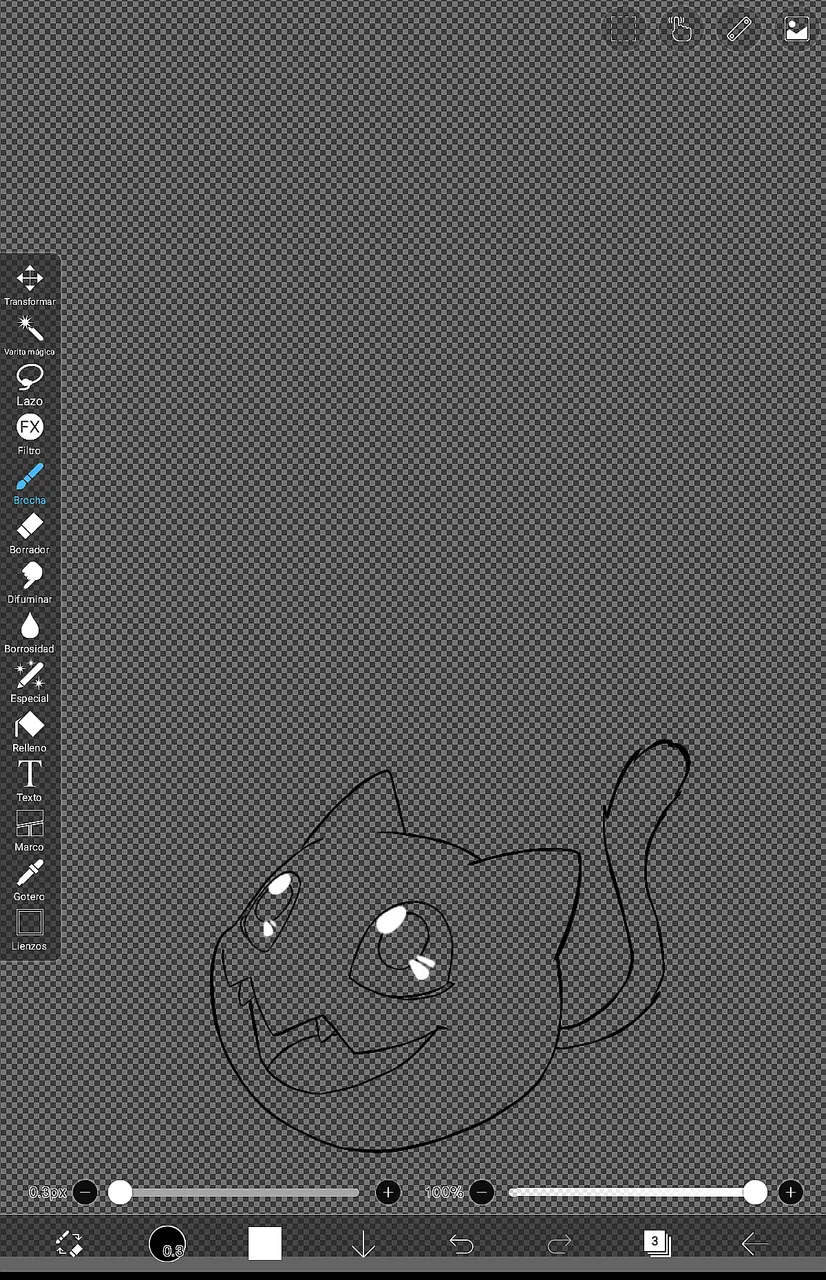Screen dimensions: 826x1280
Task: Select the Lazo tool
Action: point(30,384)
